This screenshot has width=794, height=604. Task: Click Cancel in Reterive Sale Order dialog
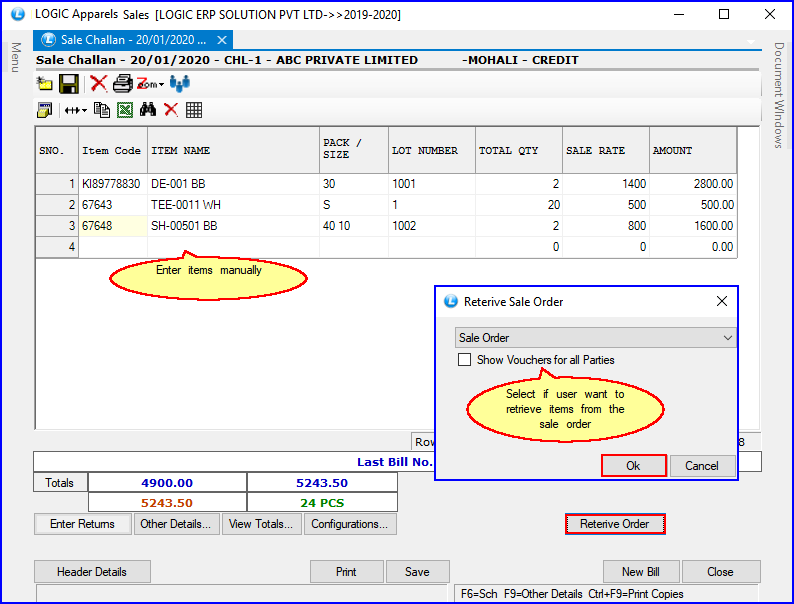(702, 466)
